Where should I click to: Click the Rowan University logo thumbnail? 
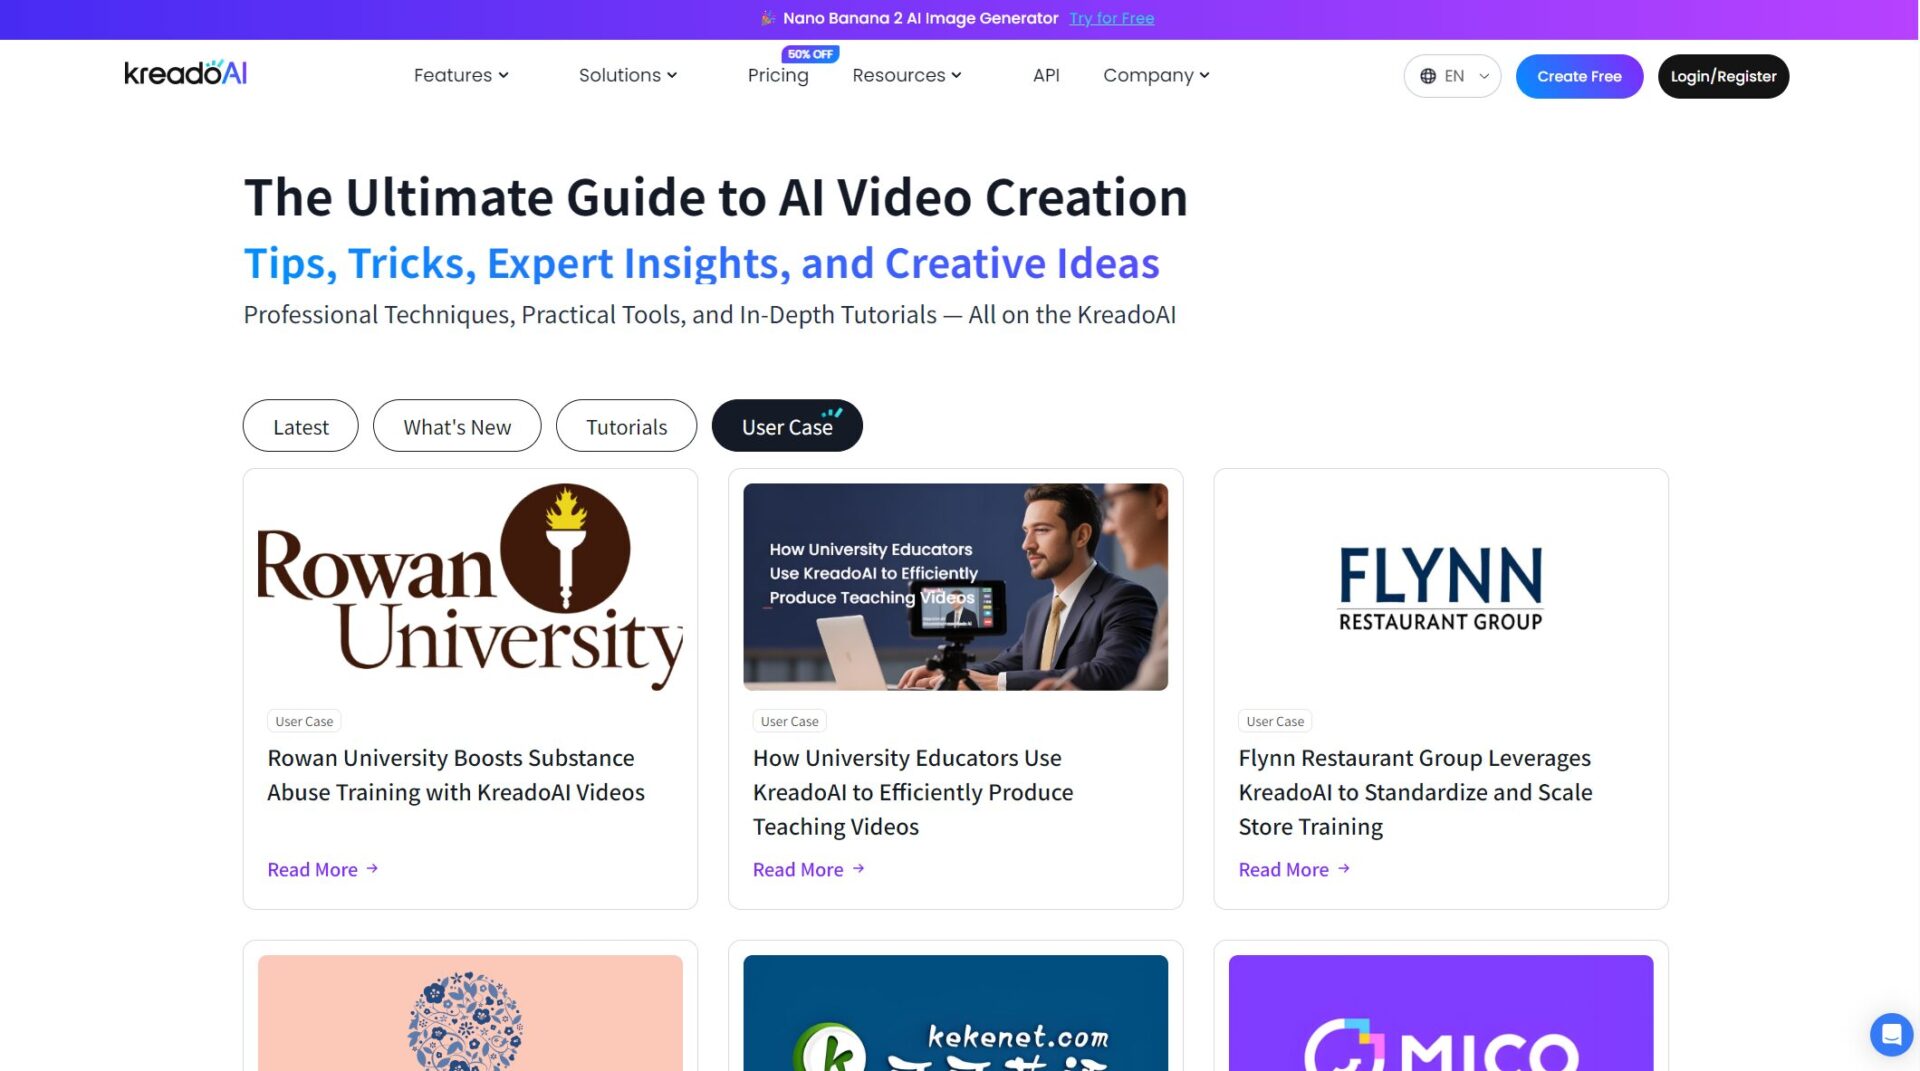pos(470,587)
